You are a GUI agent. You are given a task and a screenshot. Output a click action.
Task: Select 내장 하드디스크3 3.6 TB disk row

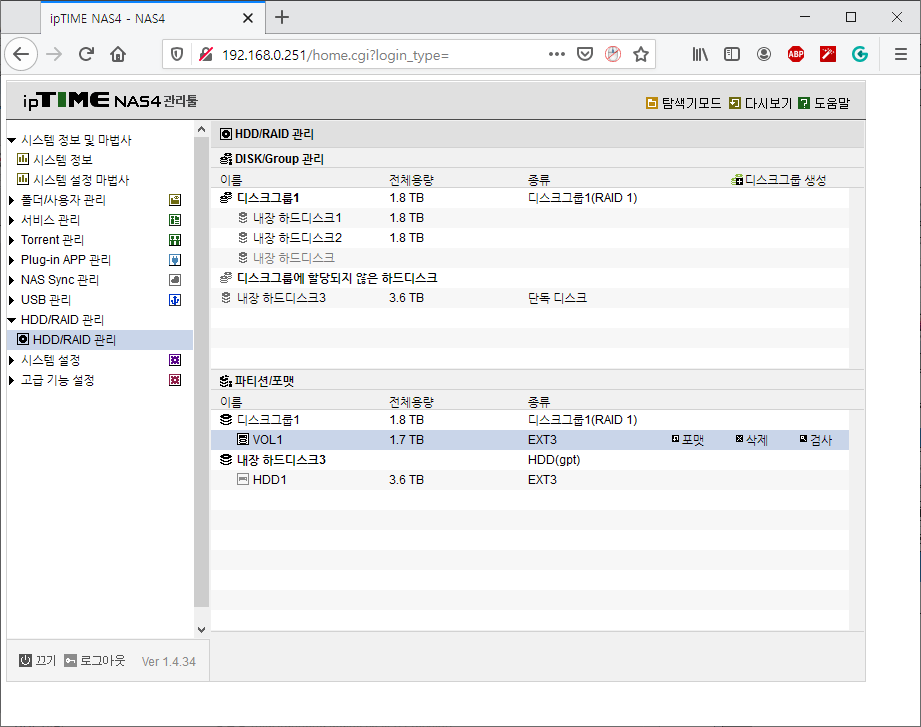pyautogui.click(x=530, y=298)
